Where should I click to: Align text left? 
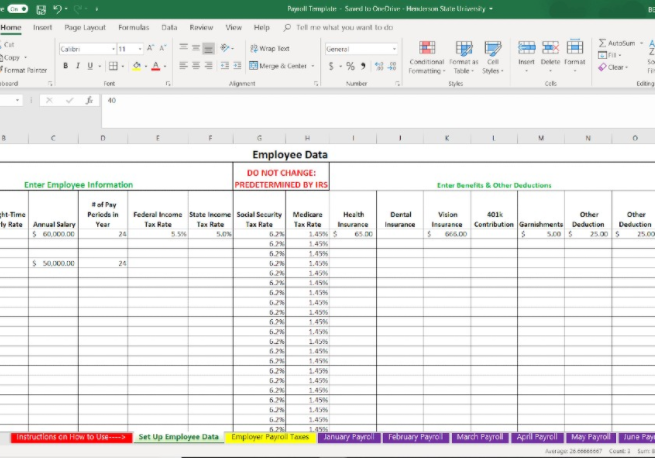tap(183, 66)
